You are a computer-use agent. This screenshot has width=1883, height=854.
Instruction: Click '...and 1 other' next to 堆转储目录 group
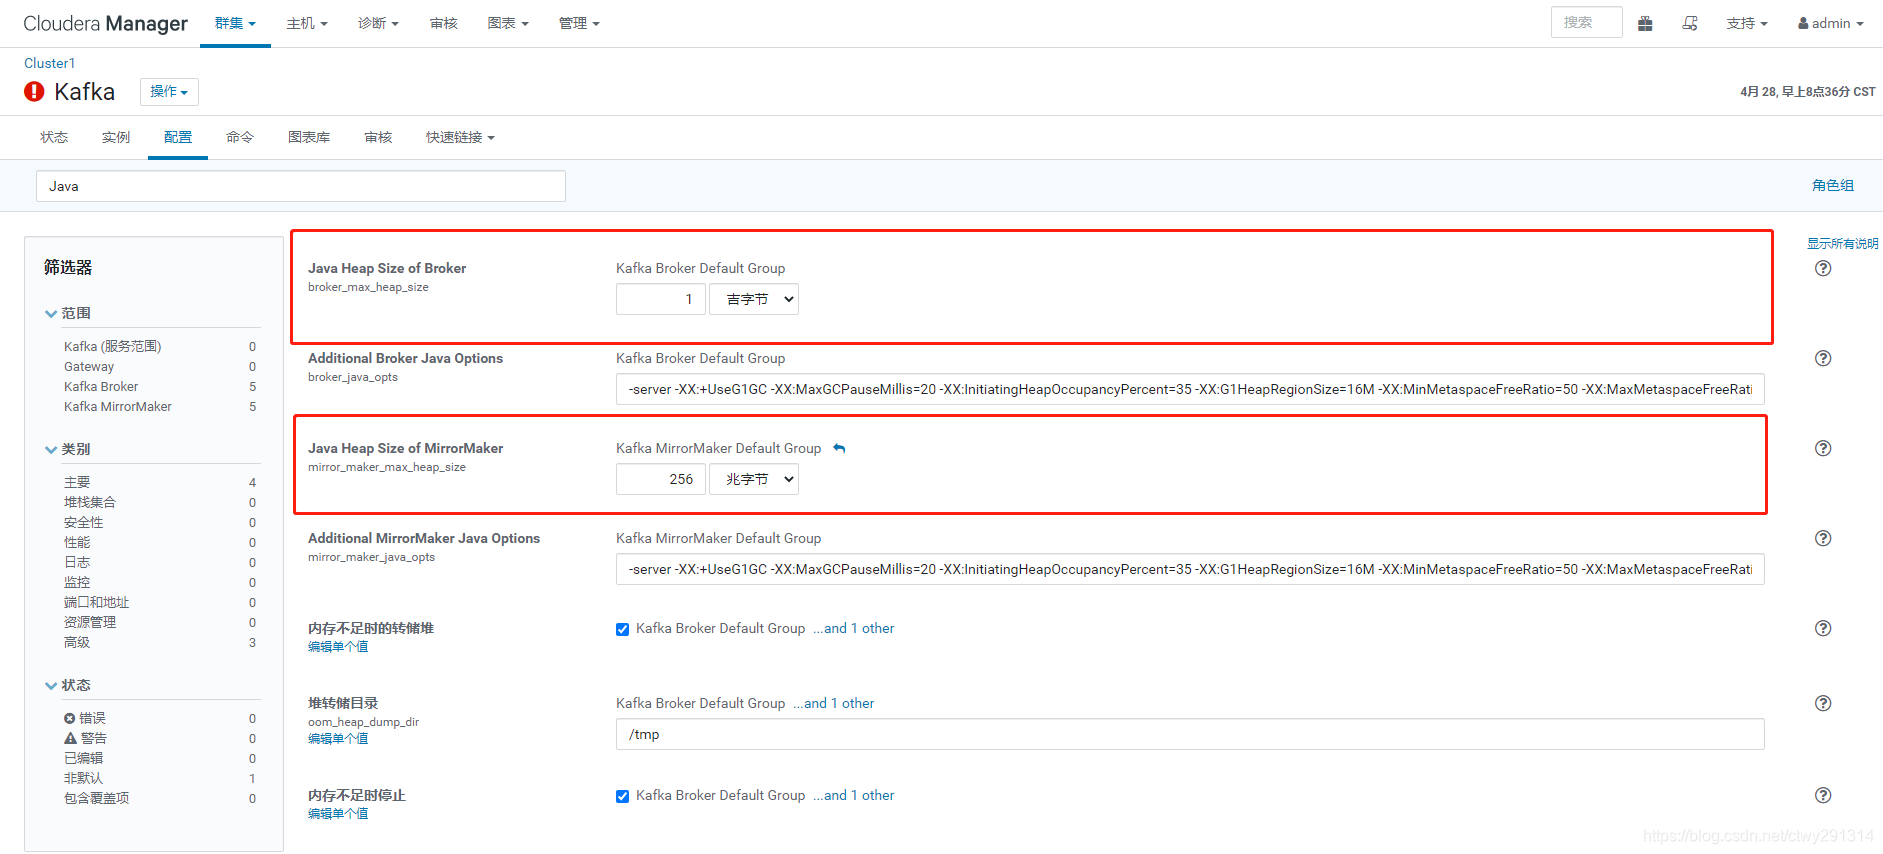[x=834, y=703]
